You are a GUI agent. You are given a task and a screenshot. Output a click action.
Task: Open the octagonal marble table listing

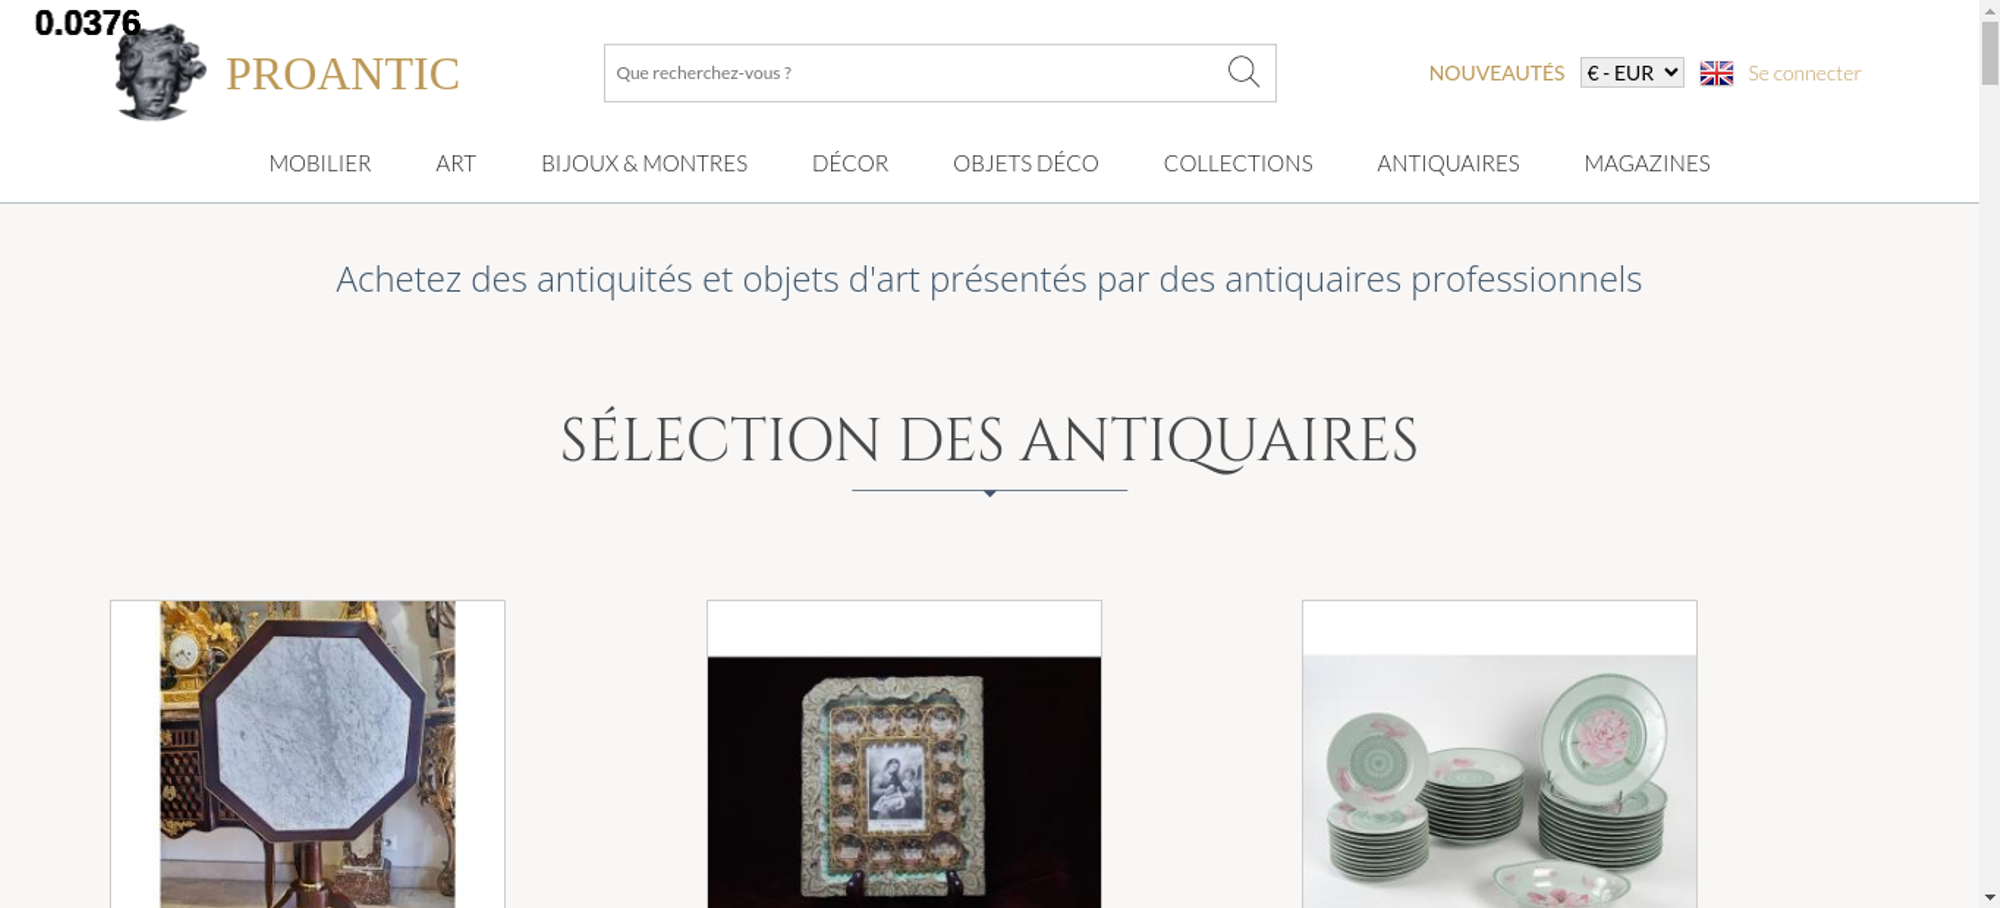[x=307, y=754]
